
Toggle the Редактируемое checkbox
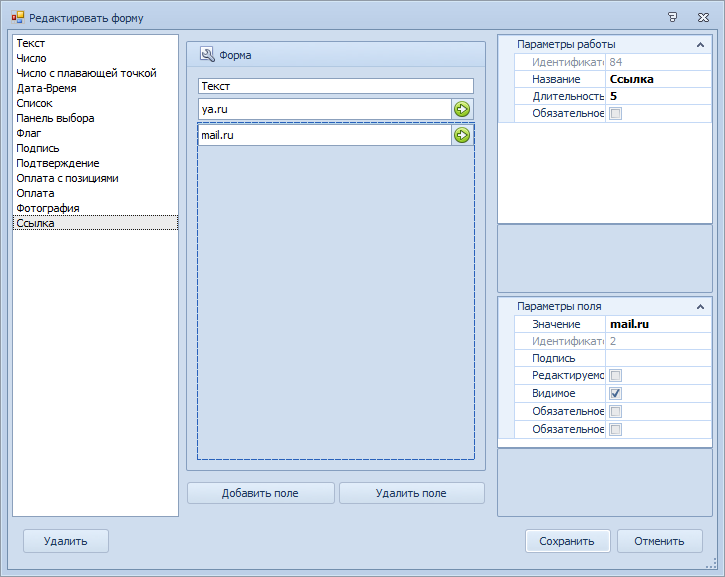pyautogui.click(x=615, y=375)
